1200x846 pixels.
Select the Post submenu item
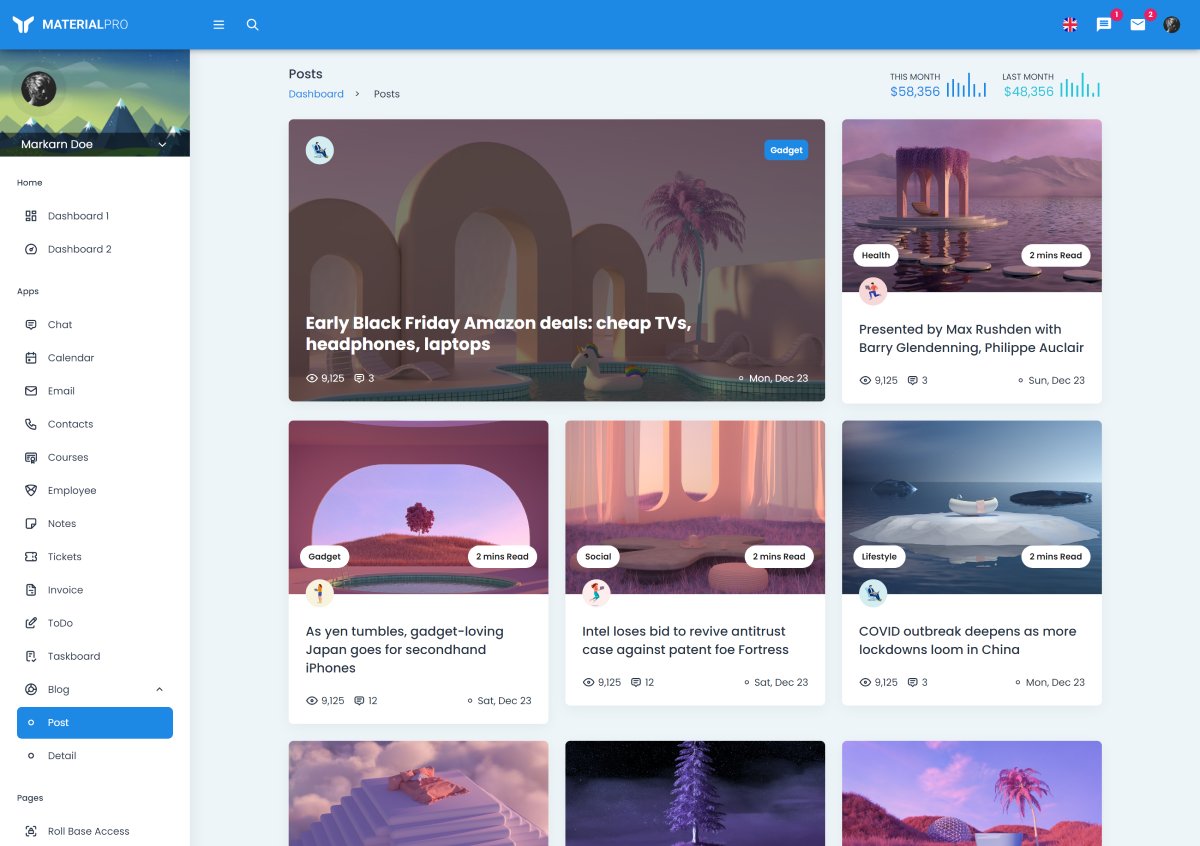click(95, 723)
